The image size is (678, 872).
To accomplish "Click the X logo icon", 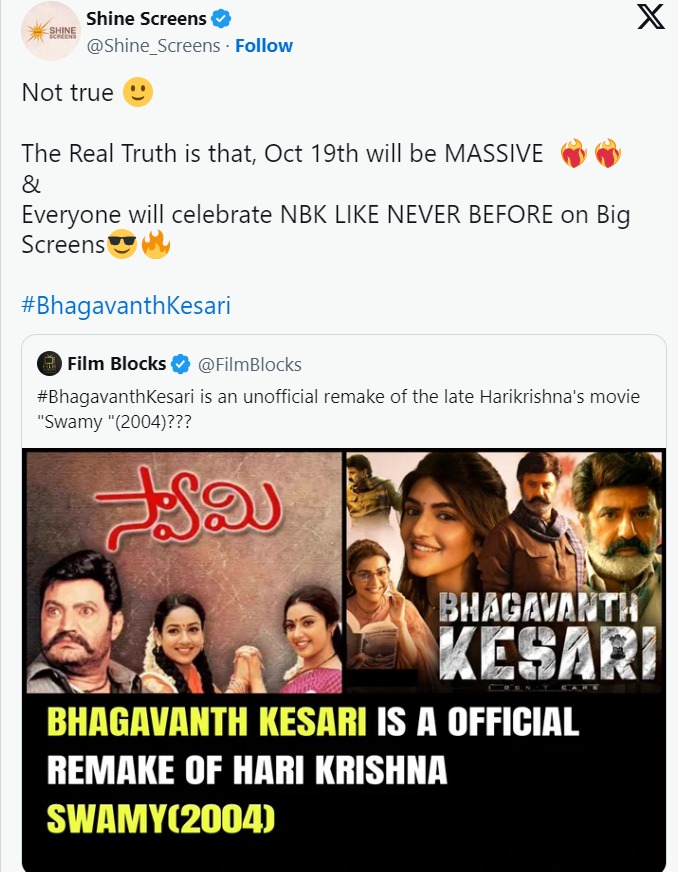I will 650,17.
